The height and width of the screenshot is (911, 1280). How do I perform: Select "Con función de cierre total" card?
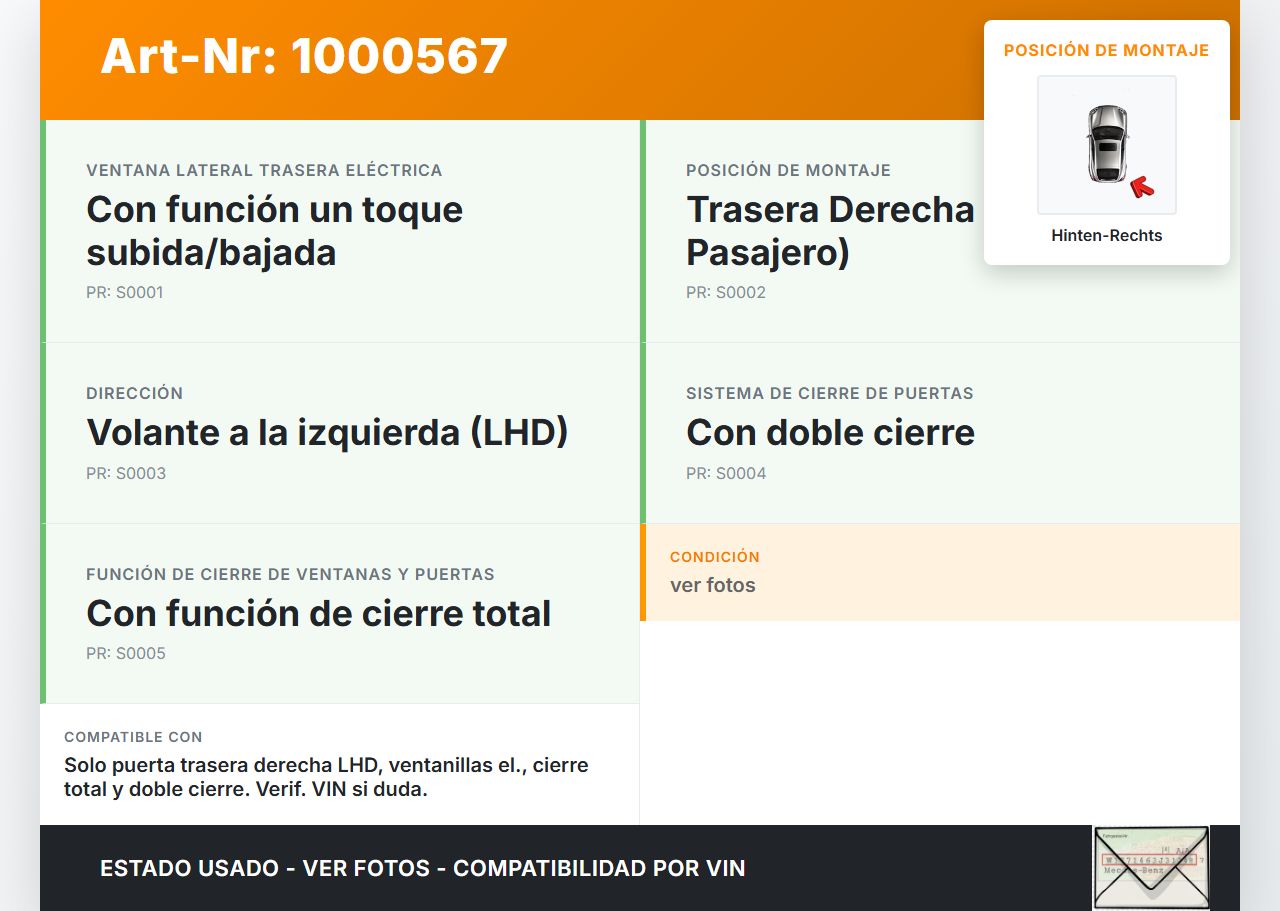[x=318, y=613]
